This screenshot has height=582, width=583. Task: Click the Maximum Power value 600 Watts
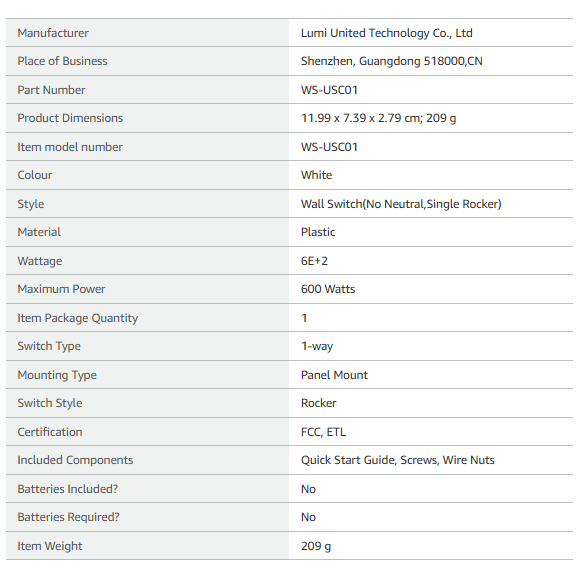point(328,289)
